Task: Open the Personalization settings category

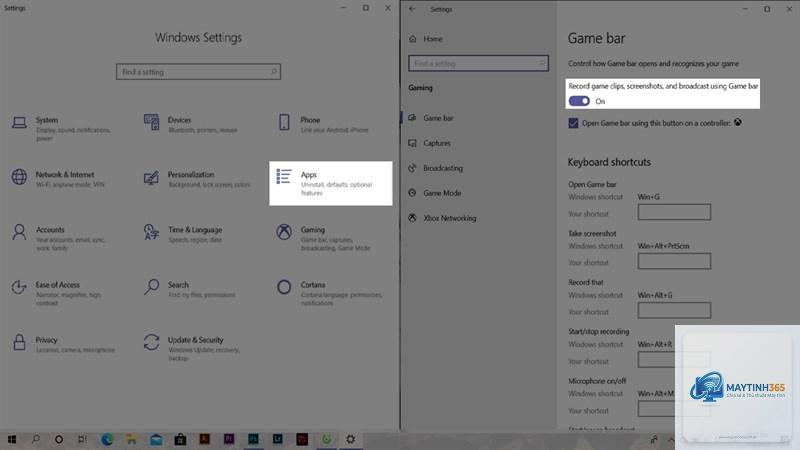Action: [197, 179]
